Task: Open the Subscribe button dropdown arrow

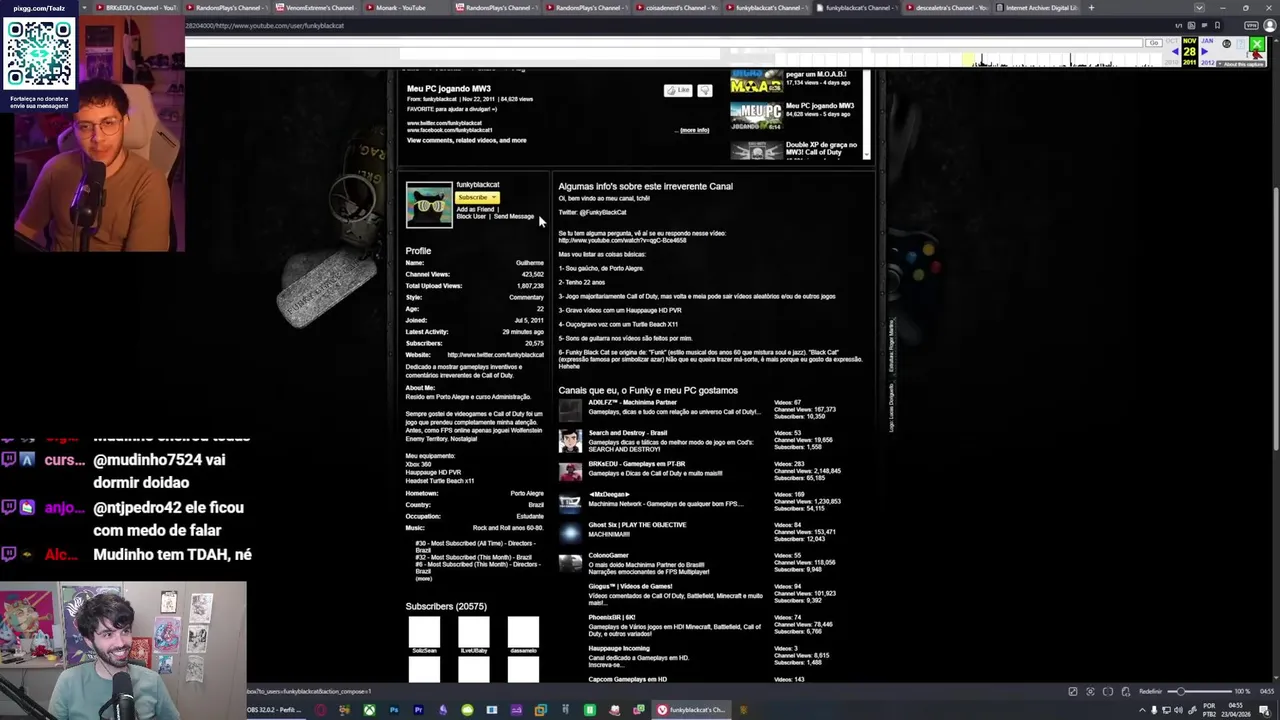Action: pyautogui.click(x=493, y=198)
